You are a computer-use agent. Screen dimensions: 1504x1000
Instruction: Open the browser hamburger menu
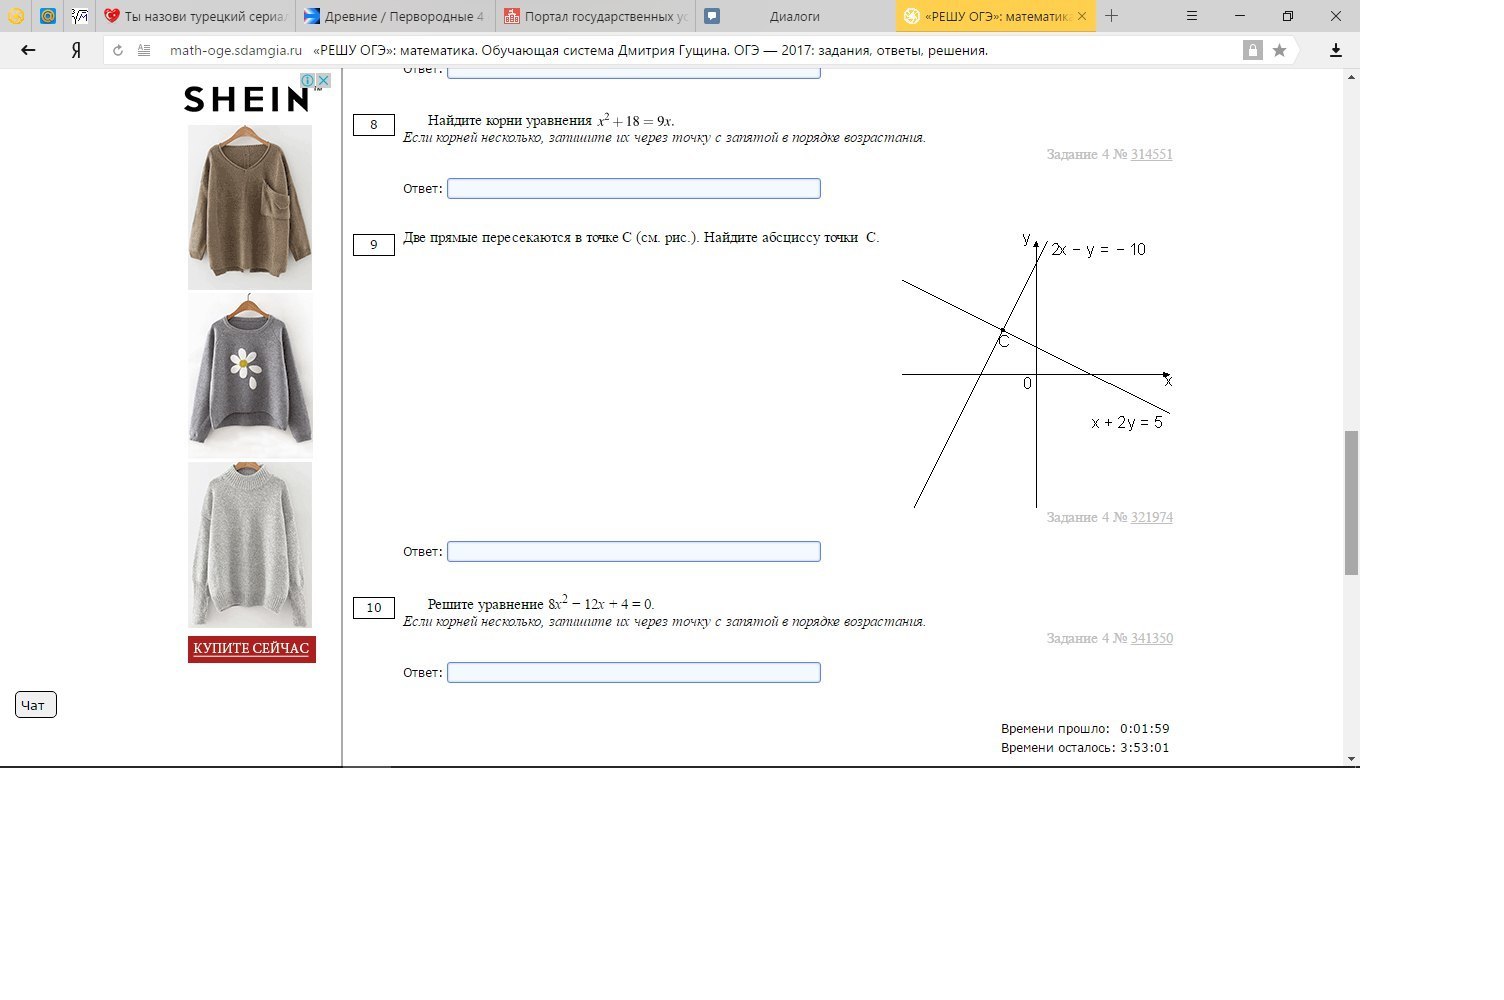(x=1192, y=16)
